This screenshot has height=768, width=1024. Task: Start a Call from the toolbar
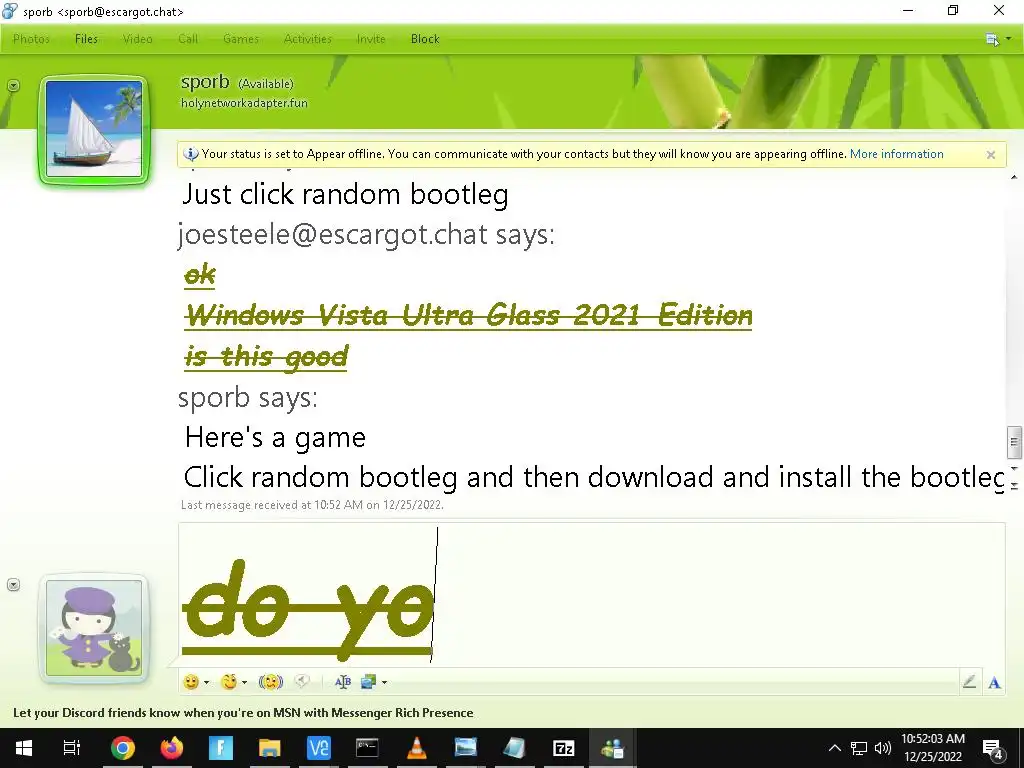click(x=188, y=39)
